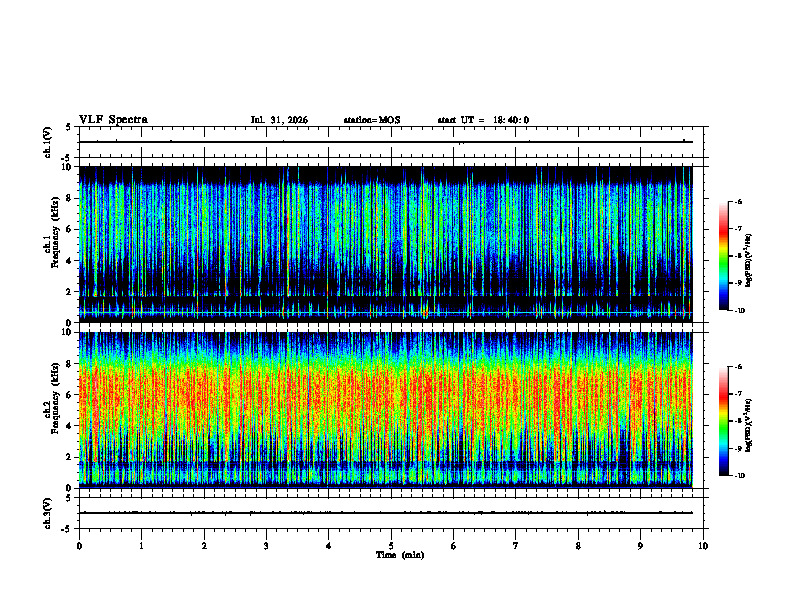Click the ch.2 spectrogram color scale bar
This screenshot has height=612, width=792.
point(723,421)
